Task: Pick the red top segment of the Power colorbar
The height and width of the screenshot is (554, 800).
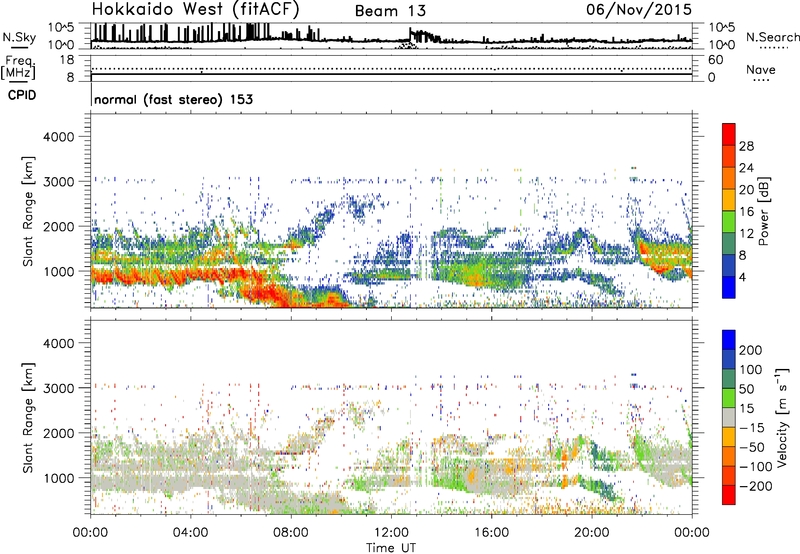Action: click(x=729, y=134)
